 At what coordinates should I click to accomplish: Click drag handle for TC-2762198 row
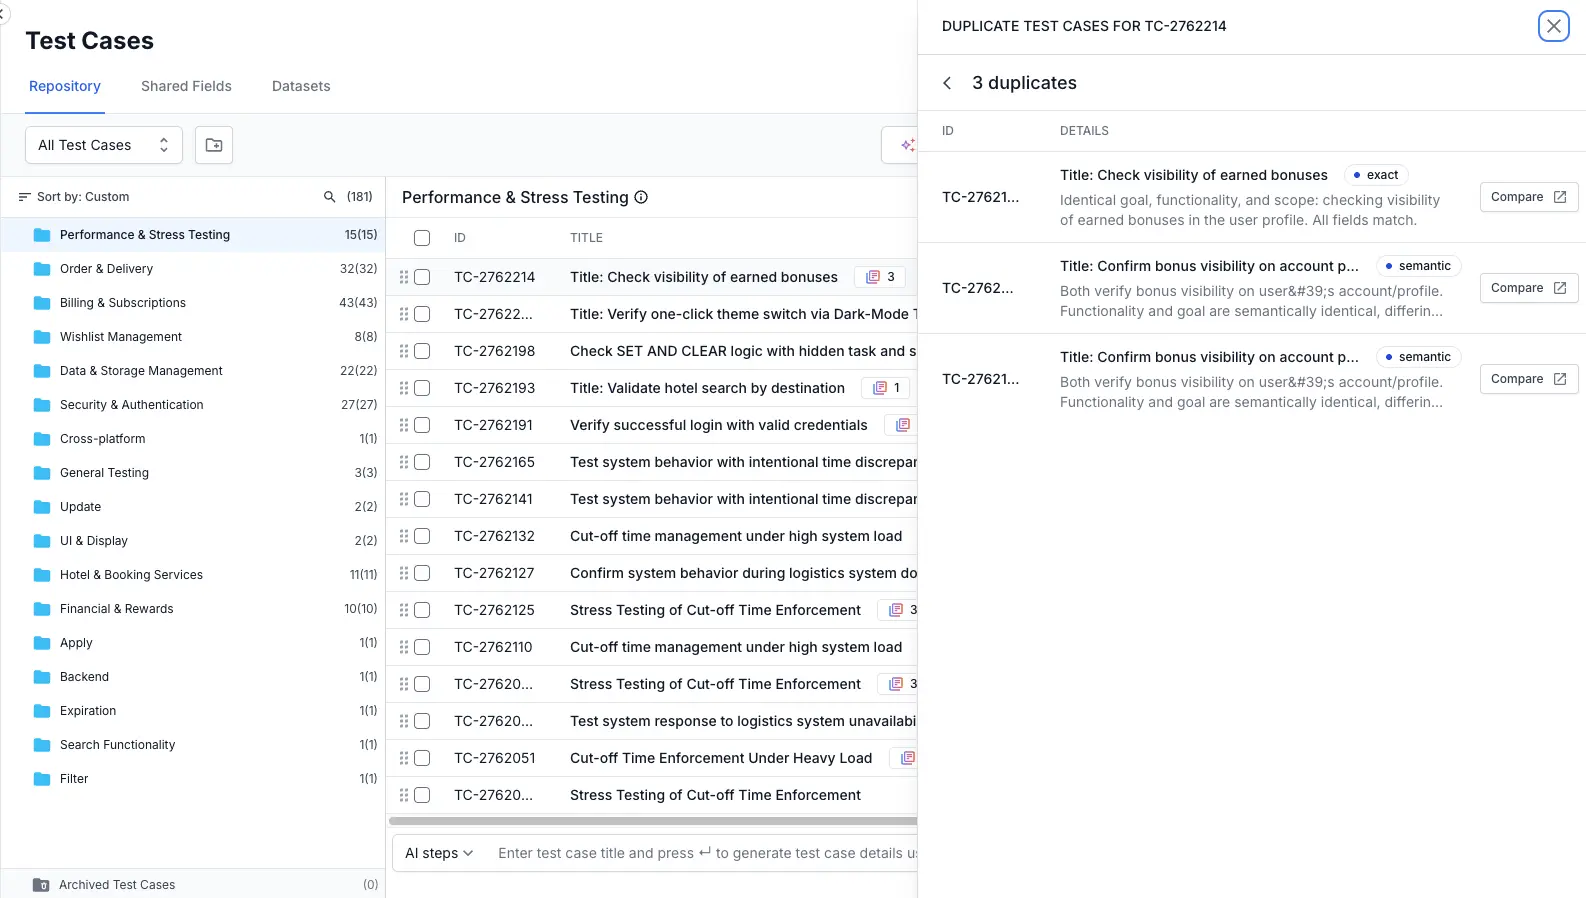404,351
